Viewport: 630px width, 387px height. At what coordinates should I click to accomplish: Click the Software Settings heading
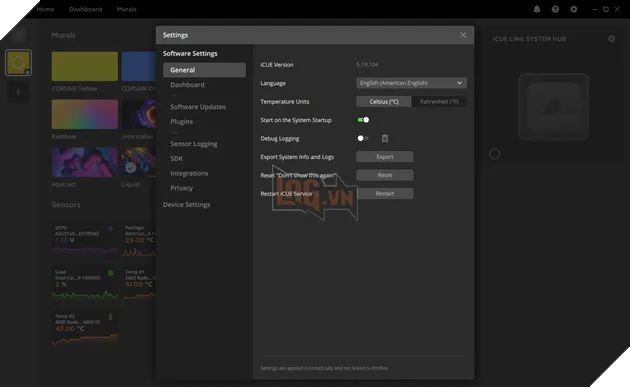click(x=190, y=53)
